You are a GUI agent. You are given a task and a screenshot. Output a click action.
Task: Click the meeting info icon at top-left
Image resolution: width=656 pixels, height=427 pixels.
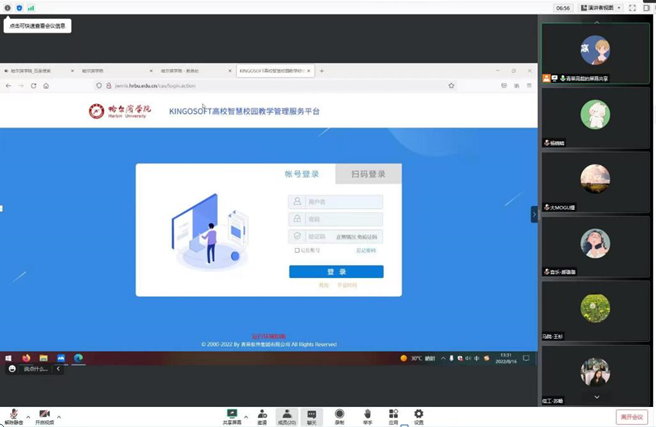click(8, 7)
